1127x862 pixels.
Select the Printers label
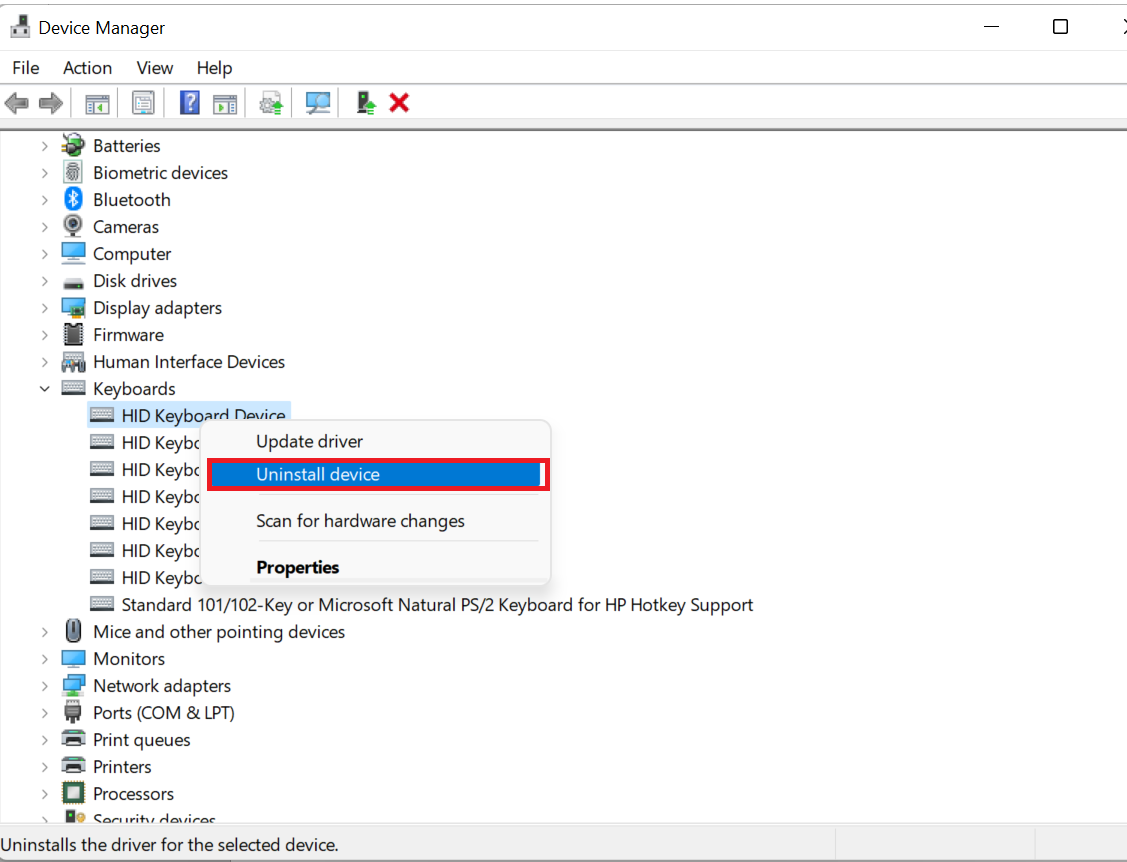122,766
